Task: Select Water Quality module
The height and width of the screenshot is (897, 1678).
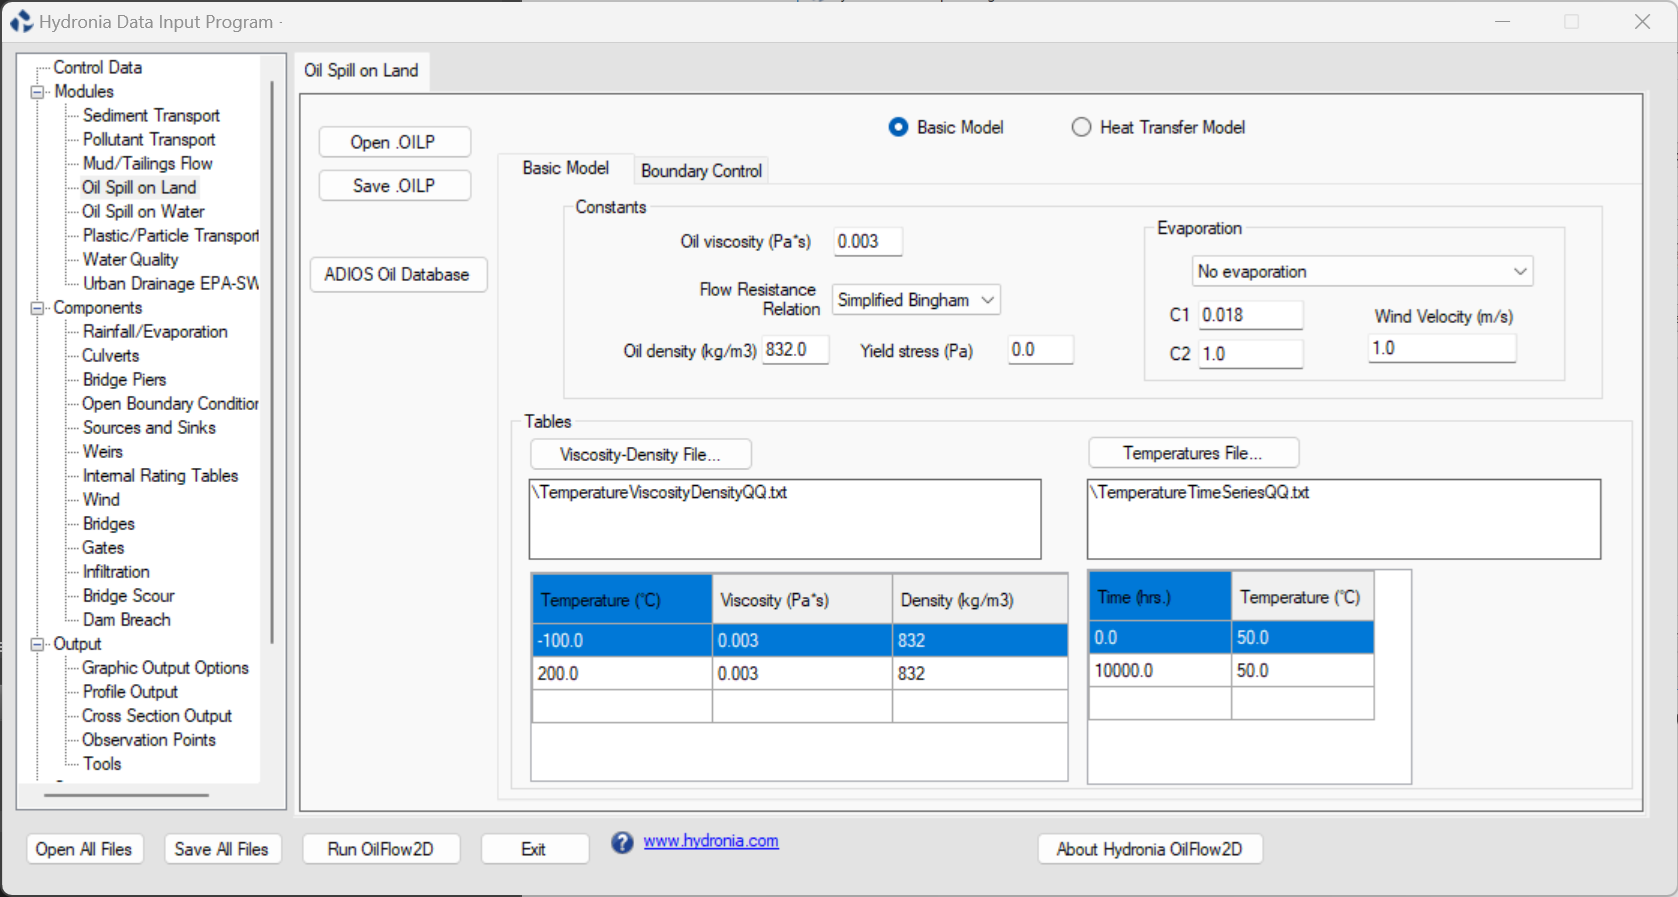Action: [130, 259]
